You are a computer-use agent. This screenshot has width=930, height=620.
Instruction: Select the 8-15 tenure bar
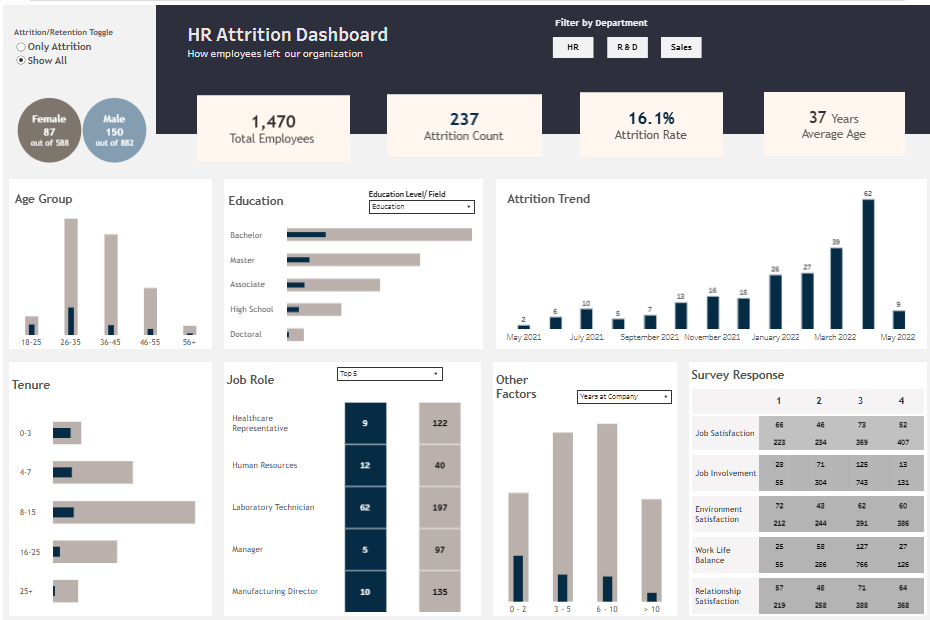tap(124, 512)
